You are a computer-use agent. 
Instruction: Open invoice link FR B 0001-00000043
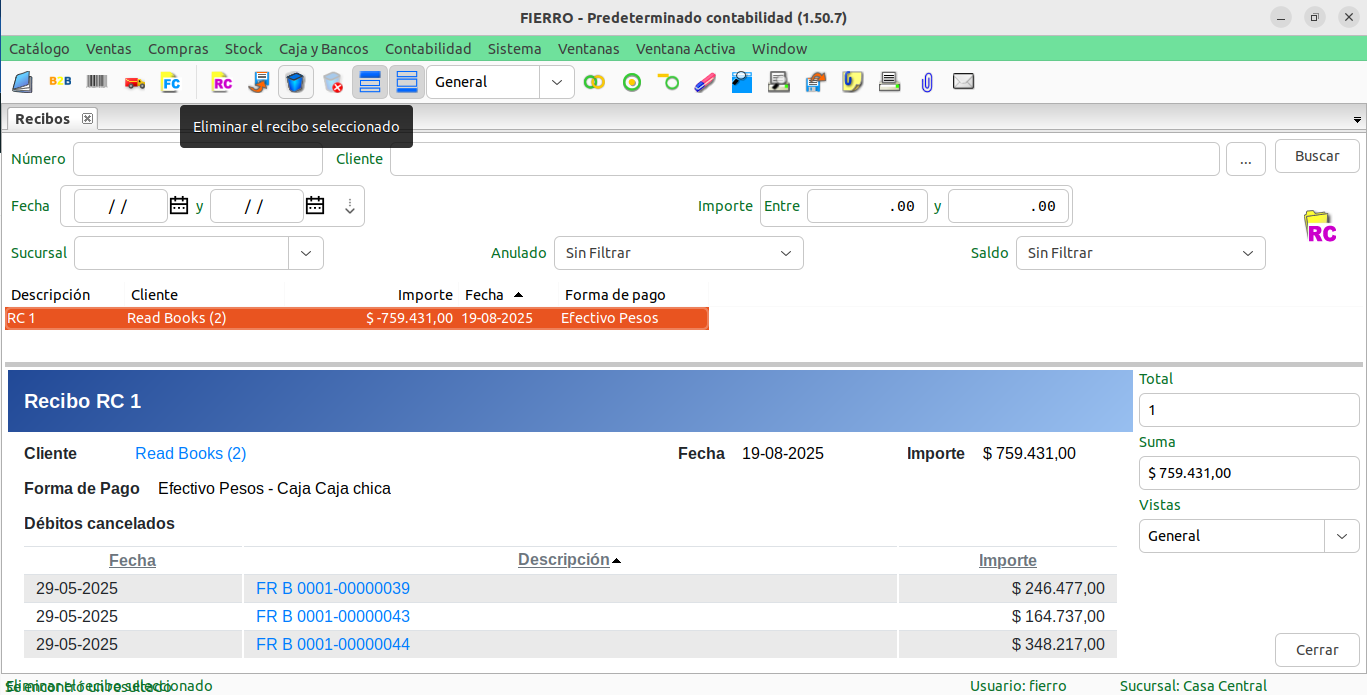333,616
